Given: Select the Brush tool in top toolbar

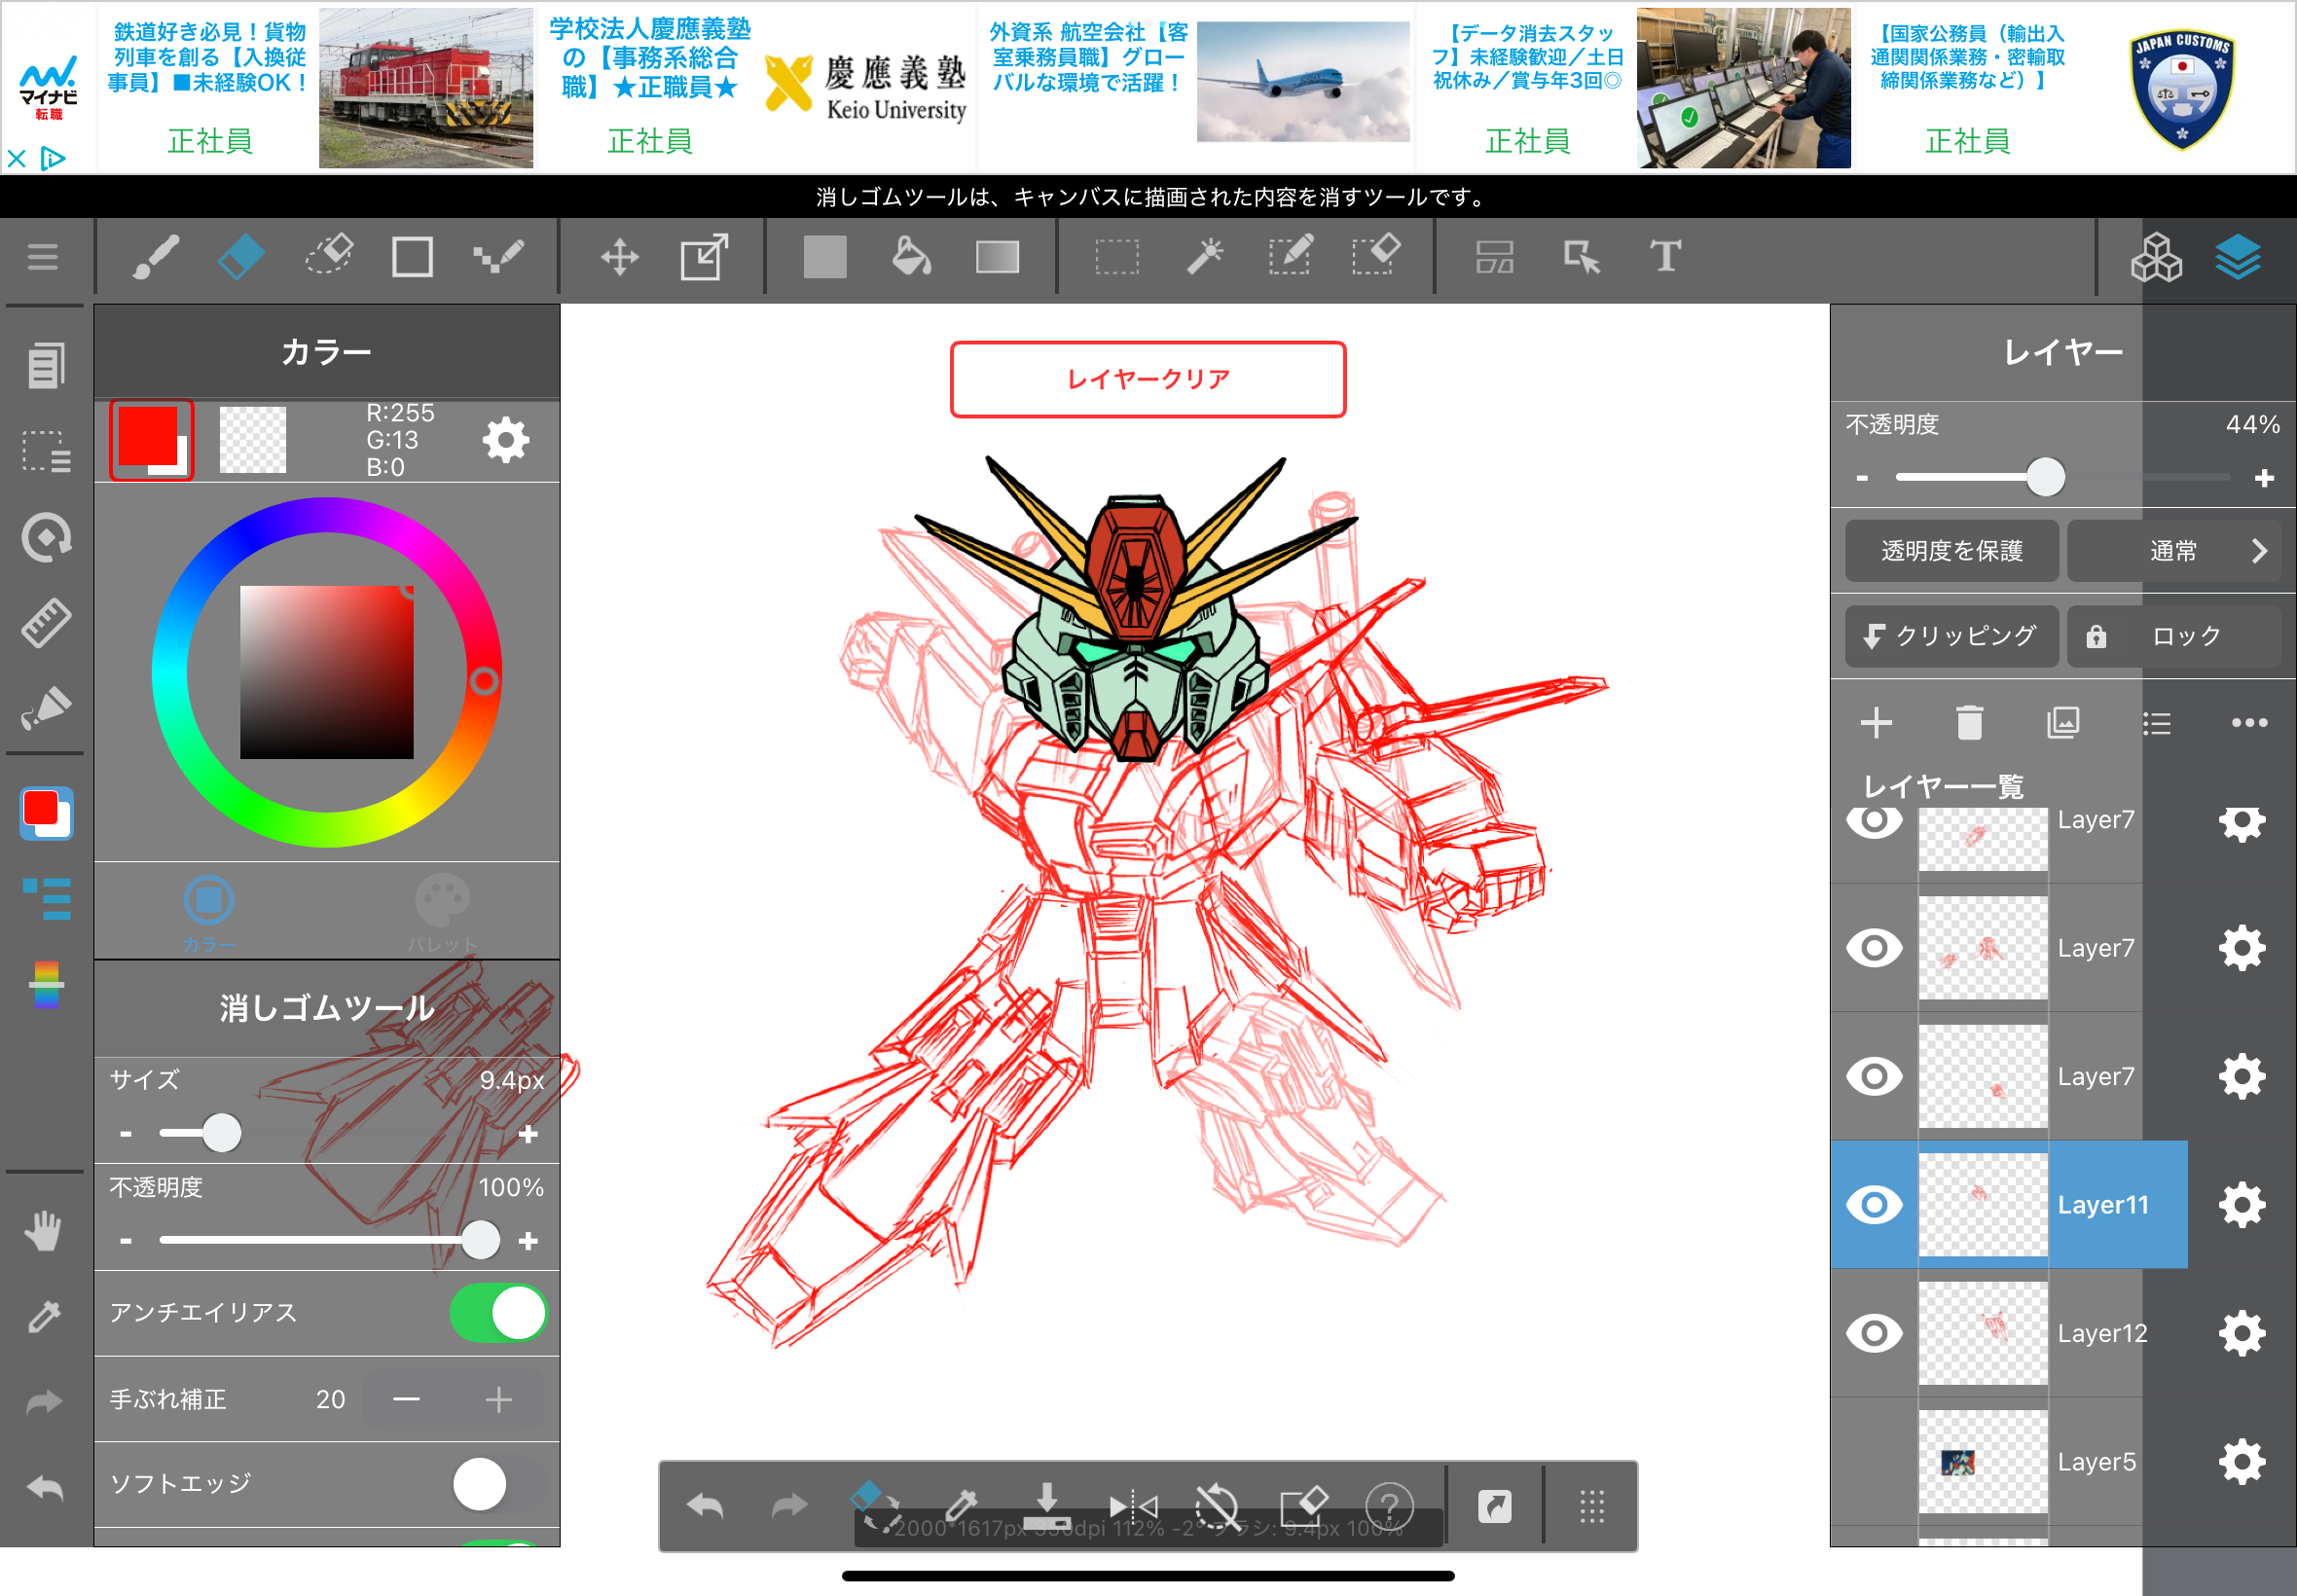Looking at the screenshot, I should [x=155, y=257].
